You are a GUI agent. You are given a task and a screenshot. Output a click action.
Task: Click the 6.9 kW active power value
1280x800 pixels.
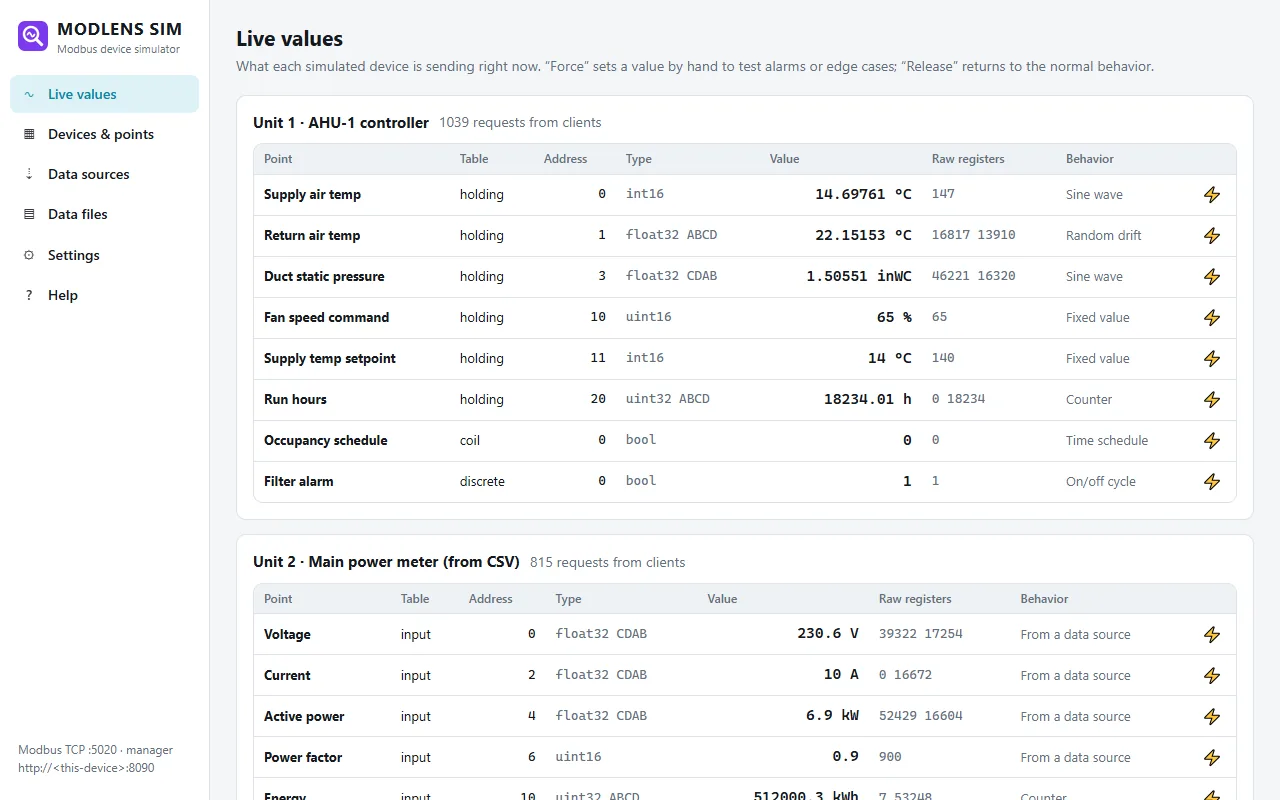pyautogui.click(x=832, y=717)
